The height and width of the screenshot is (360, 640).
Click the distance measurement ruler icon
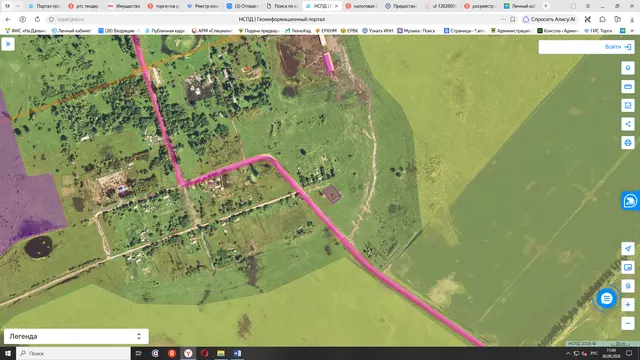coord(628,87)
